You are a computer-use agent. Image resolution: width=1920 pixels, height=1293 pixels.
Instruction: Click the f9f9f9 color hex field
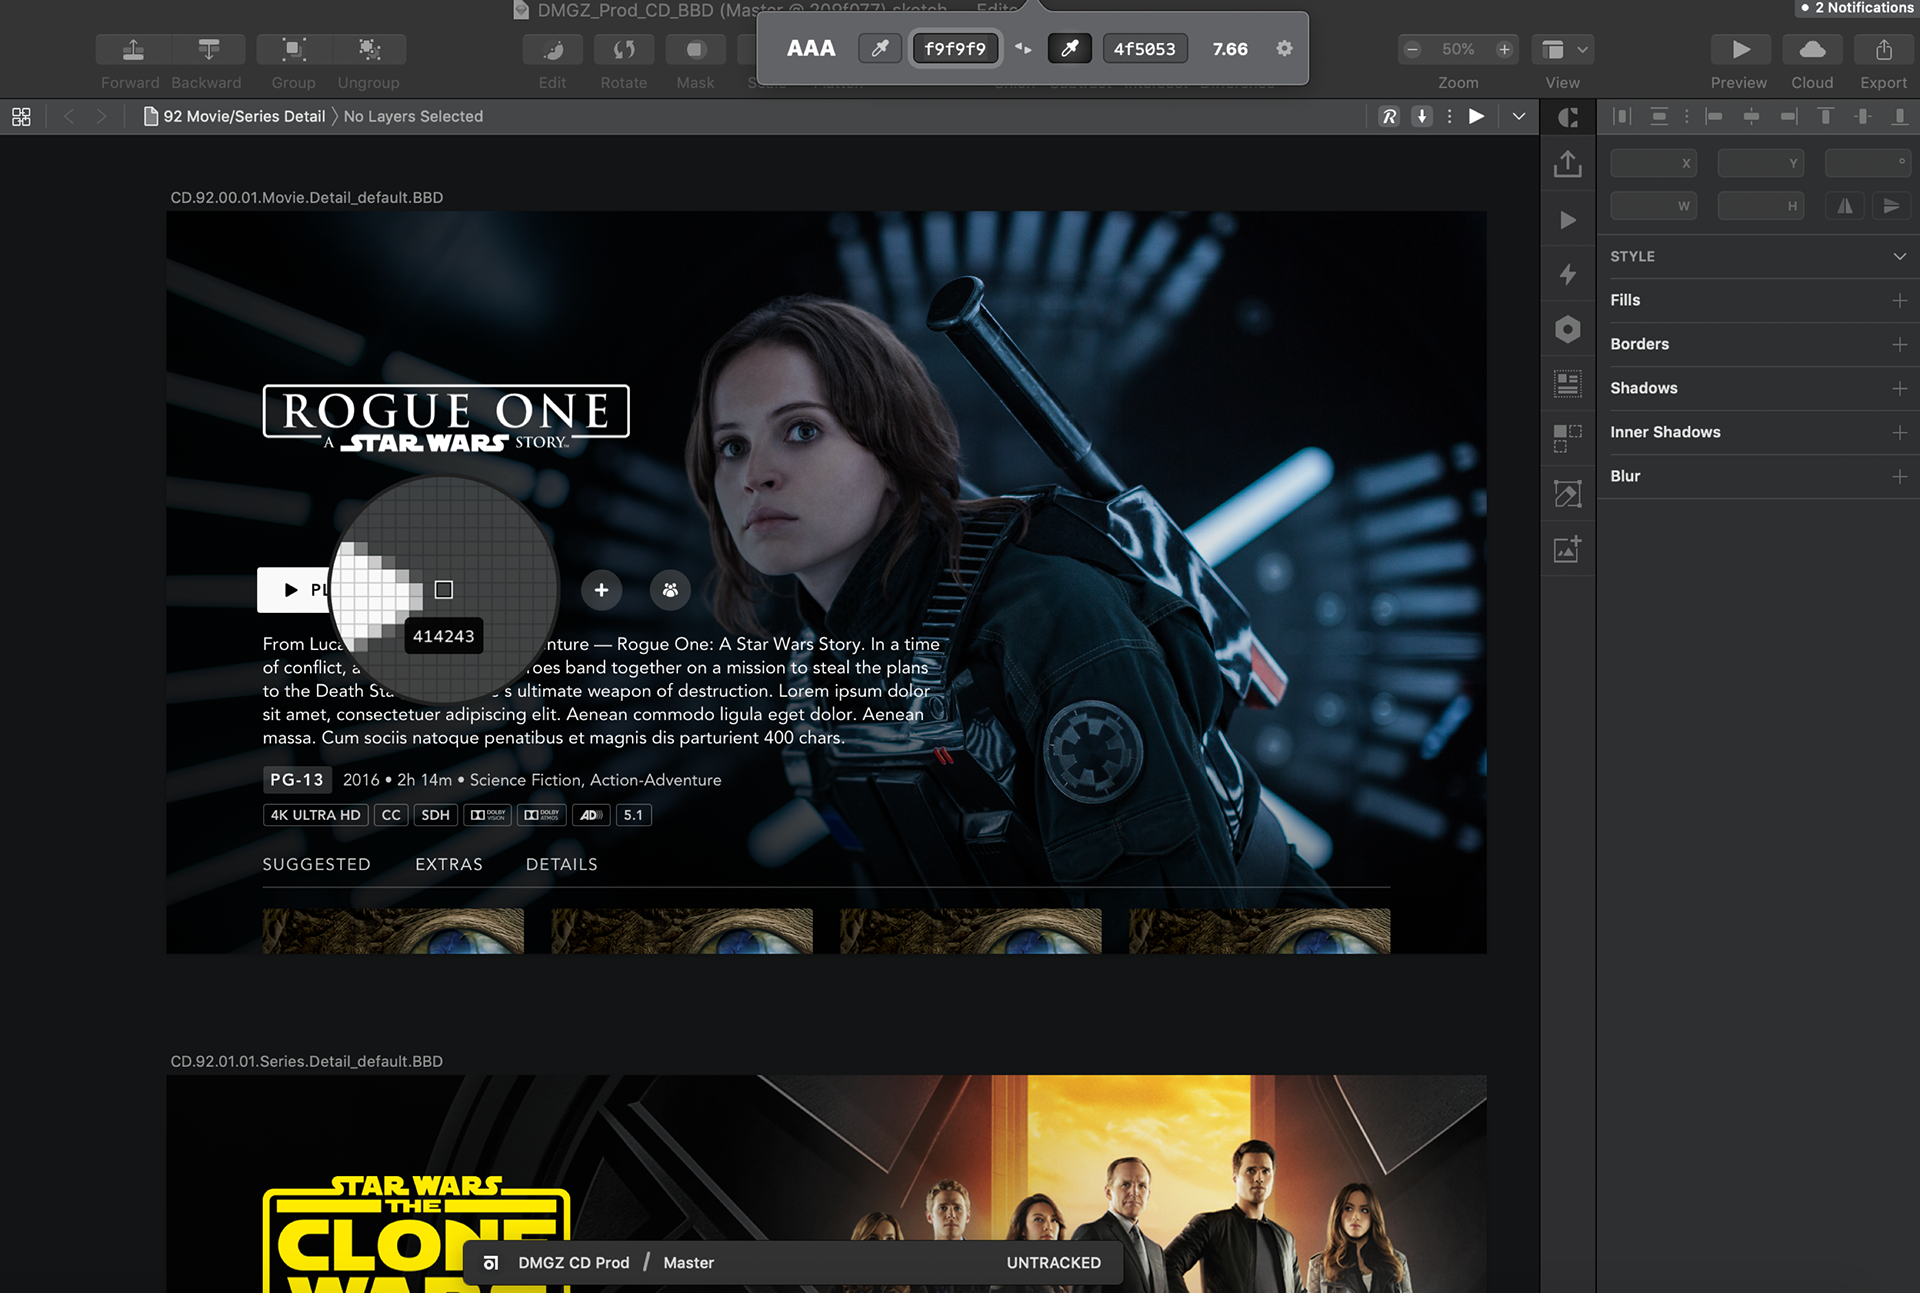pyautogui.click(x=955, y=48)
